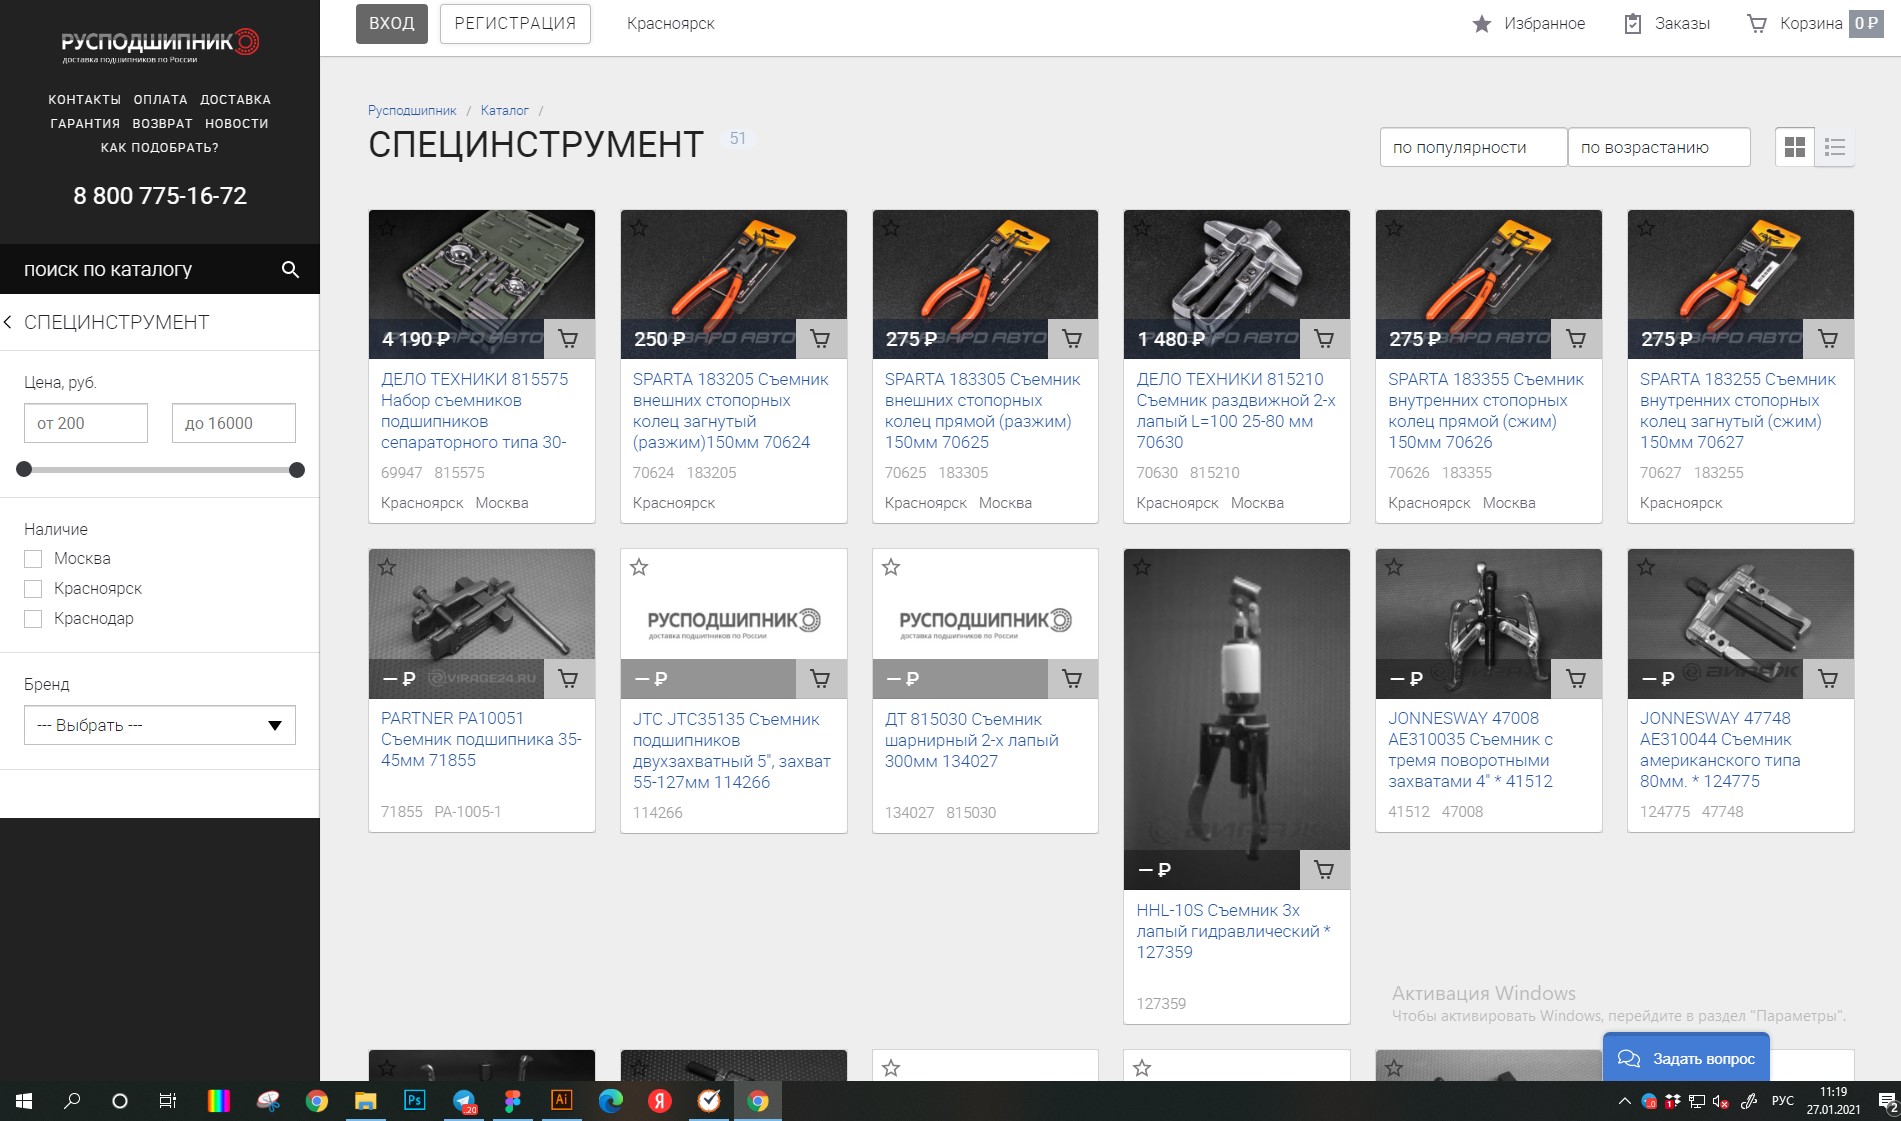Switch to the list view icon
The image size is (1901, 1121).
(1835, 147)
